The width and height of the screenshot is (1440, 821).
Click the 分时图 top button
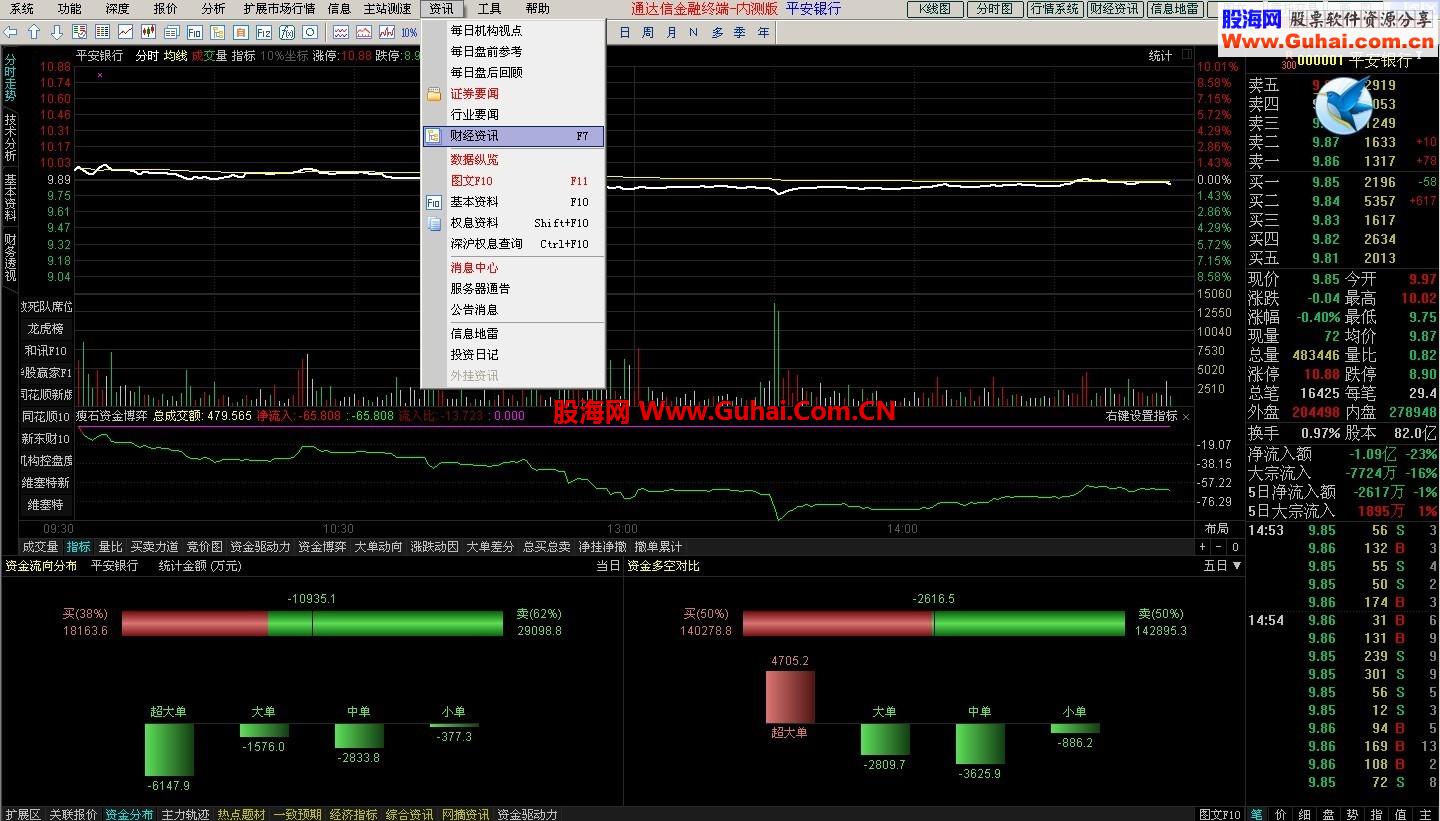coord(994,9)
